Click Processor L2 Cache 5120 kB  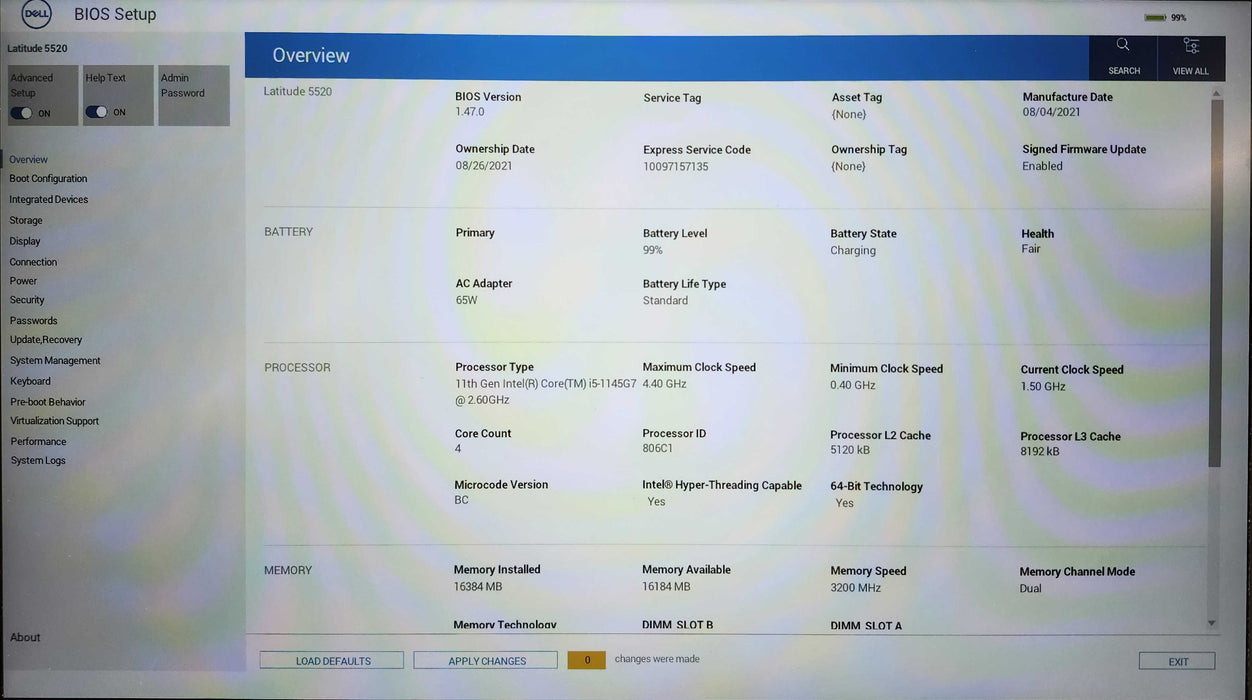(850, 450)
